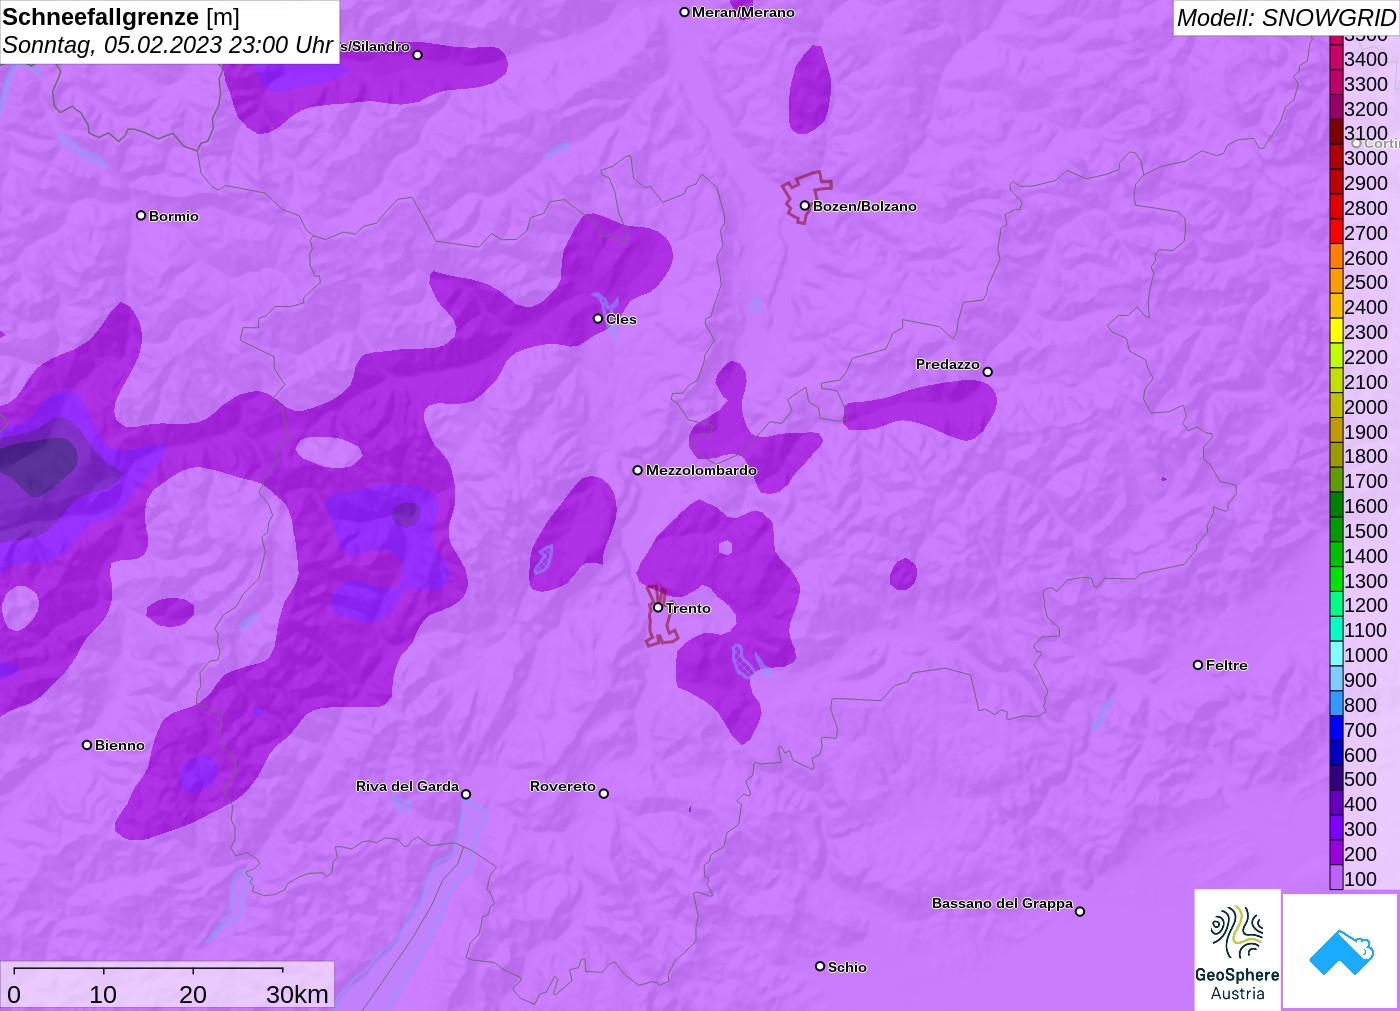The width and height of the screenshot is (1400, 1011).
Task: Select the Feltre town label
Action: [x=1227, y=665]
